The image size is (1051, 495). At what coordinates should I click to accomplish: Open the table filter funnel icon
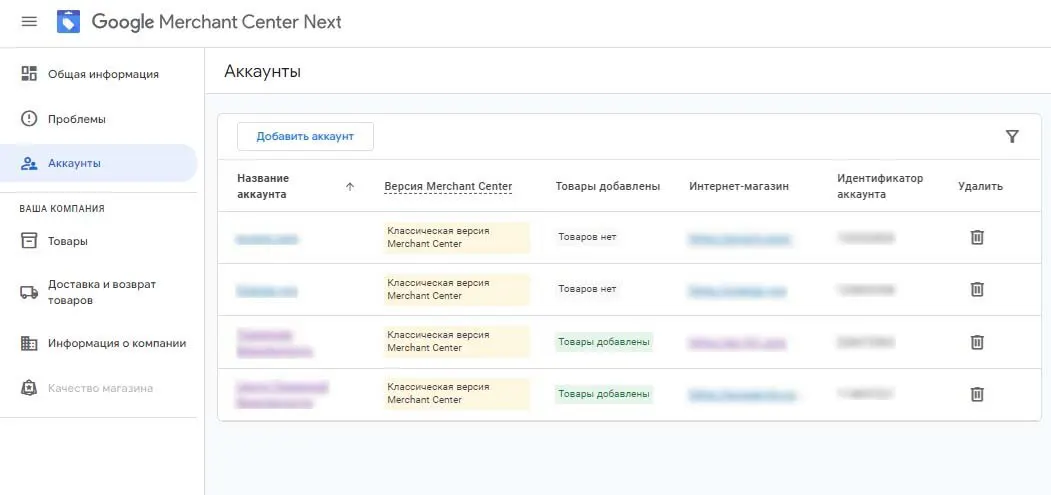click(x=1012, y=137)
